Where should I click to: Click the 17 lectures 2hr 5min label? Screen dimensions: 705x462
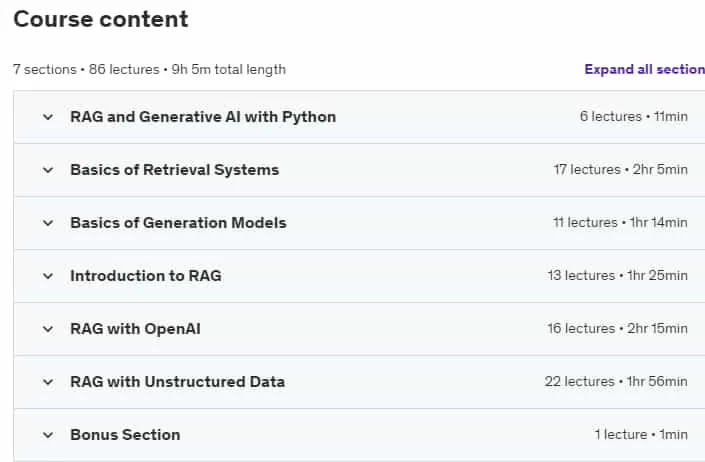coord(620,170)
